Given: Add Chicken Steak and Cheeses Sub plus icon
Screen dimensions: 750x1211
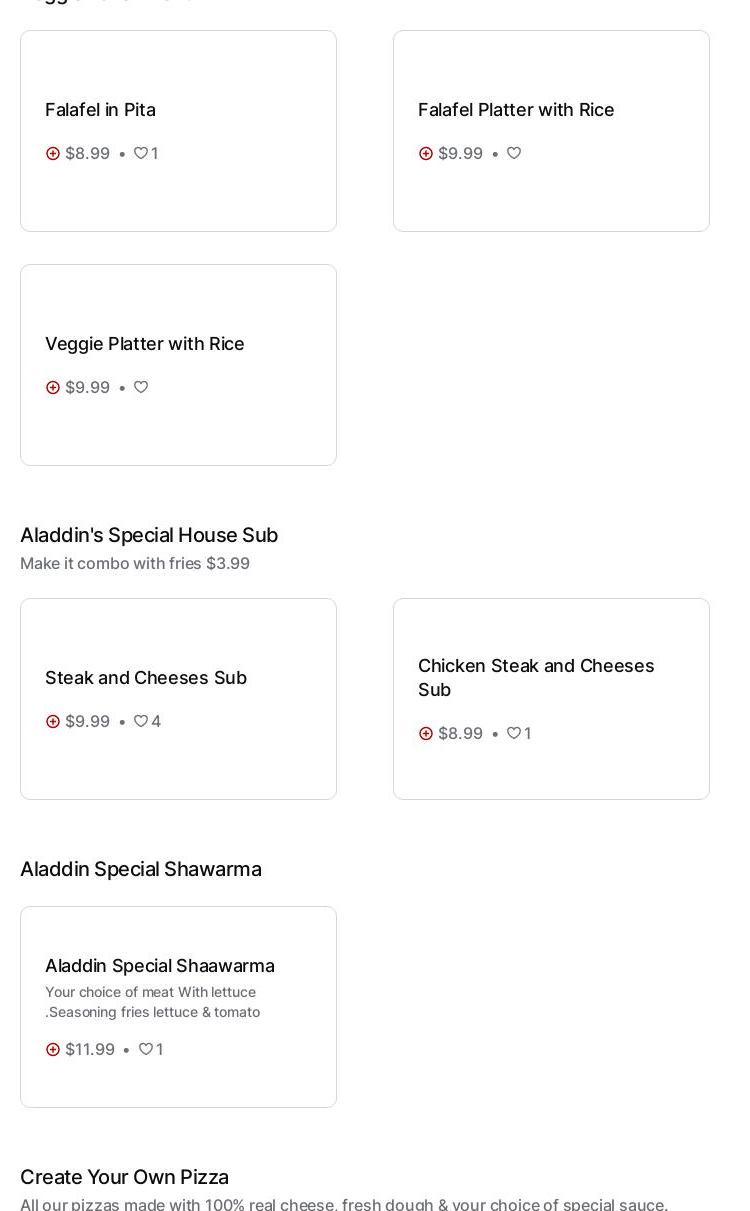Looking at the screenshot, I should [x=426, y=733].
